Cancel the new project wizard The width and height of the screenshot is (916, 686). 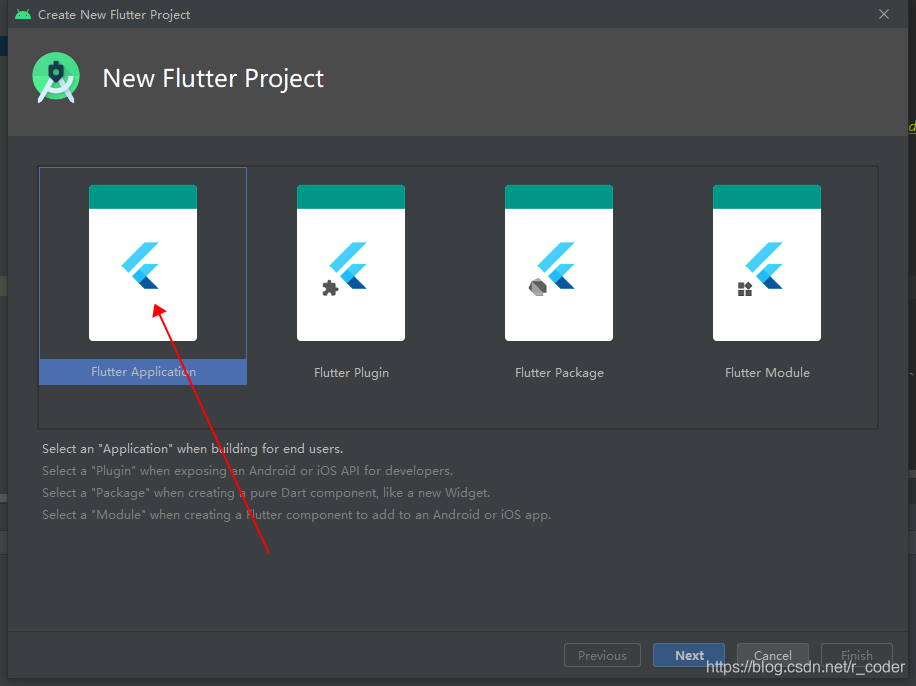772,655
